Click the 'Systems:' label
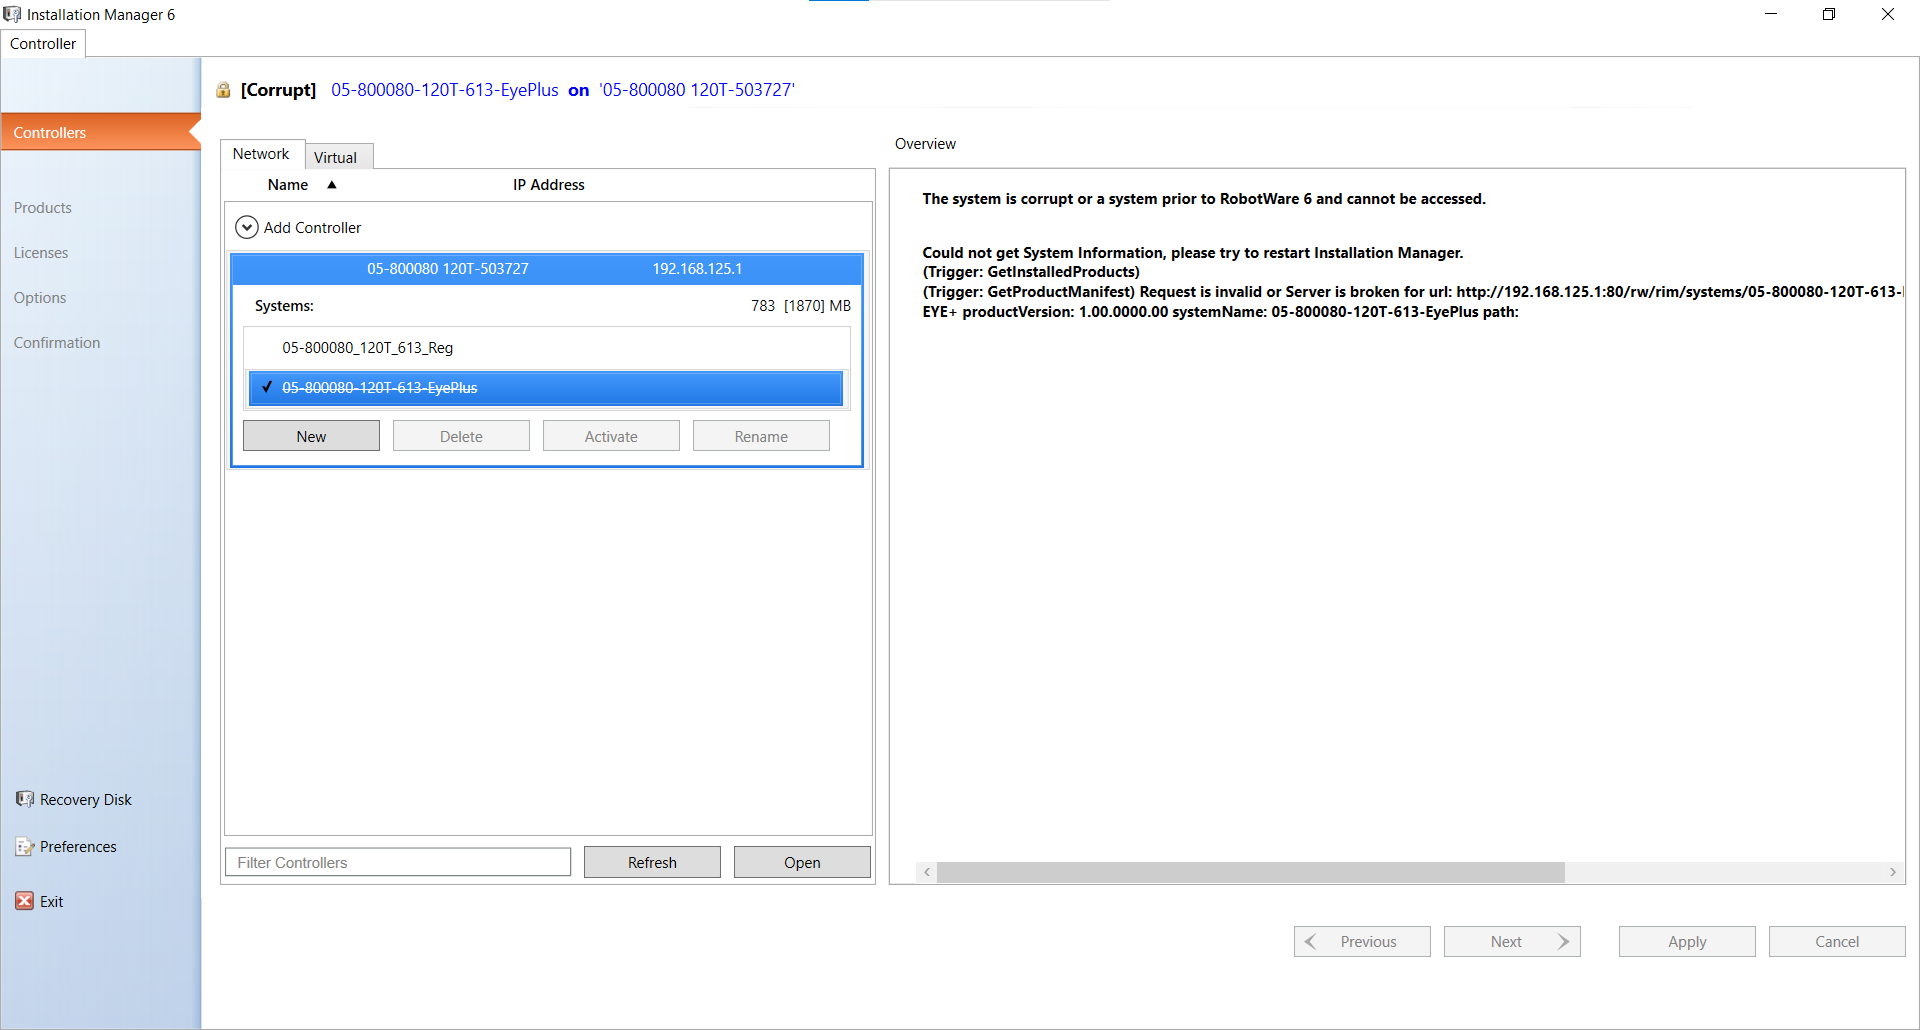 284,306
